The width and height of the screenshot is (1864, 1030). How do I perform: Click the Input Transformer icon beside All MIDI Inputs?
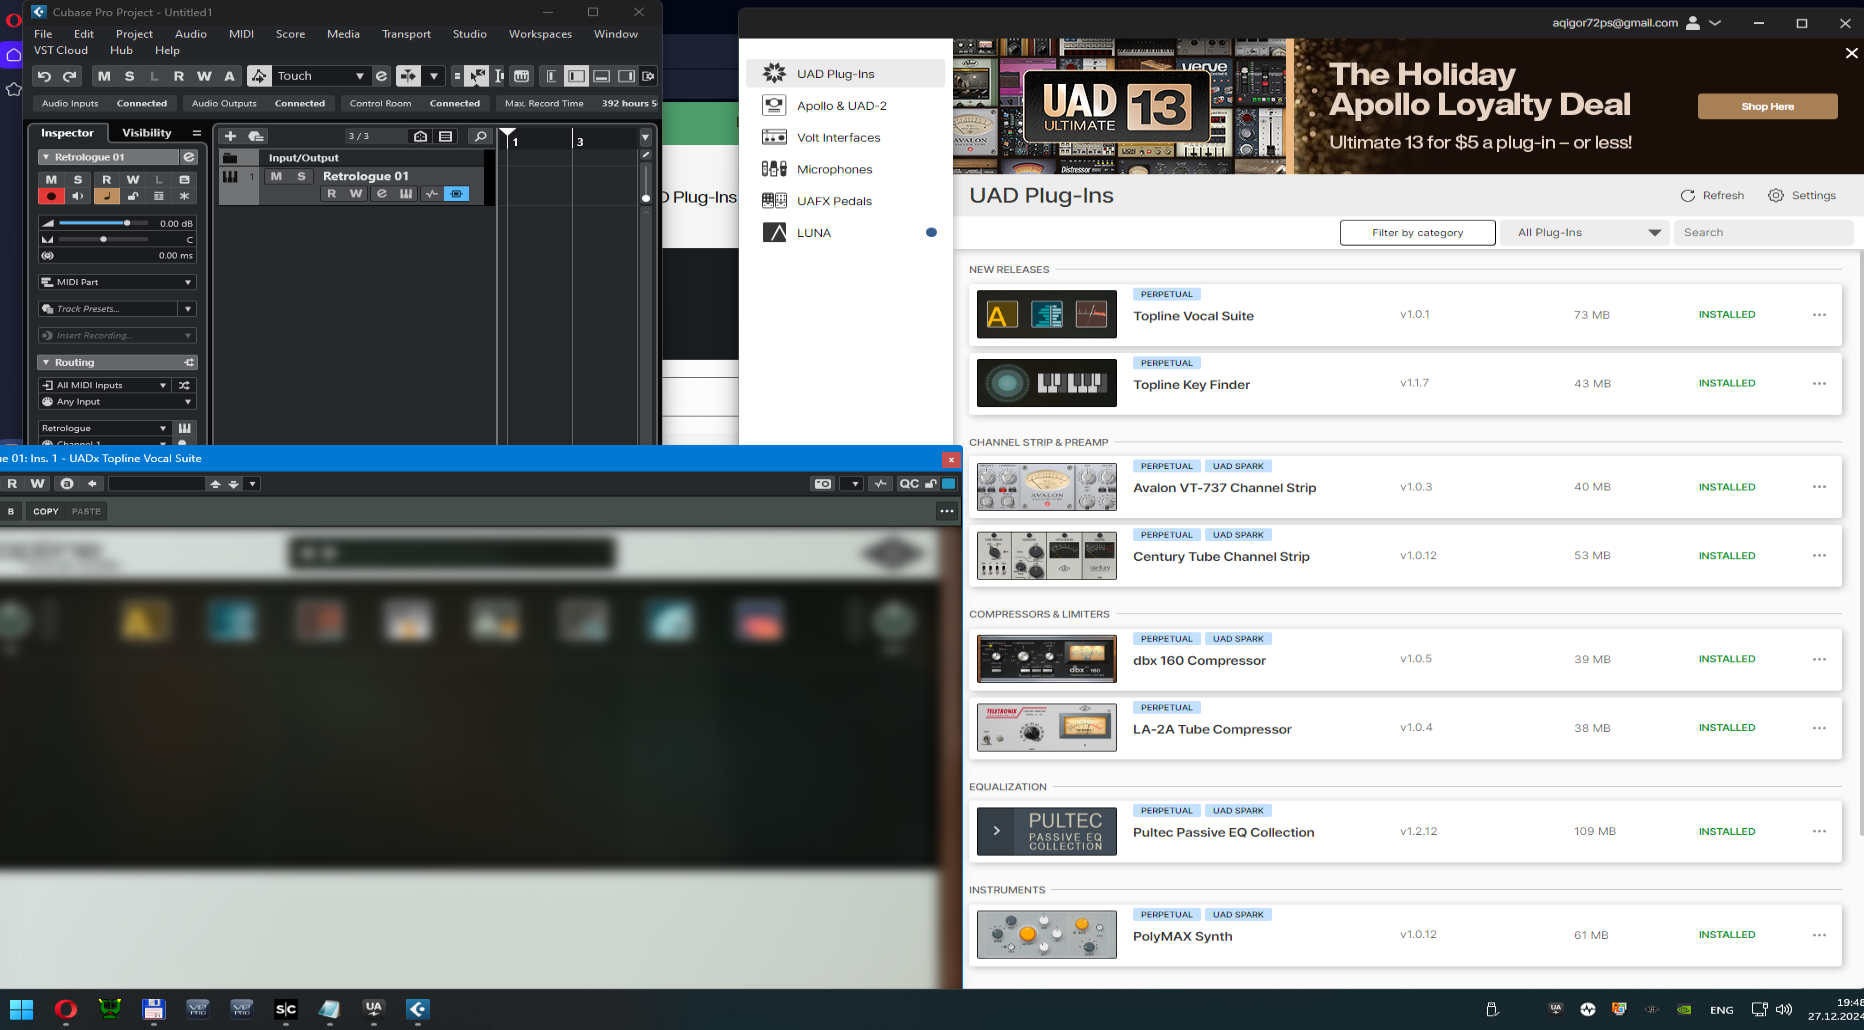(x=184, y=385)
